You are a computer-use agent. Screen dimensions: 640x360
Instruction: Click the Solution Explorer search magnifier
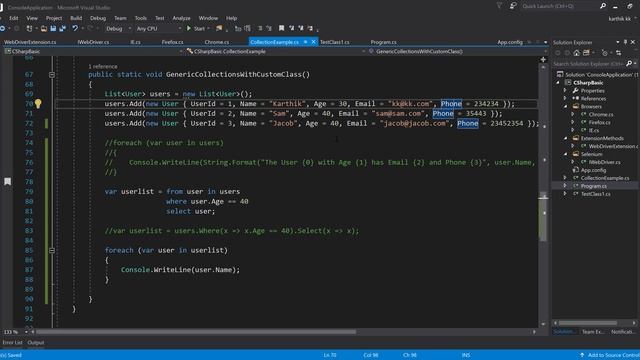click(629, 64)
